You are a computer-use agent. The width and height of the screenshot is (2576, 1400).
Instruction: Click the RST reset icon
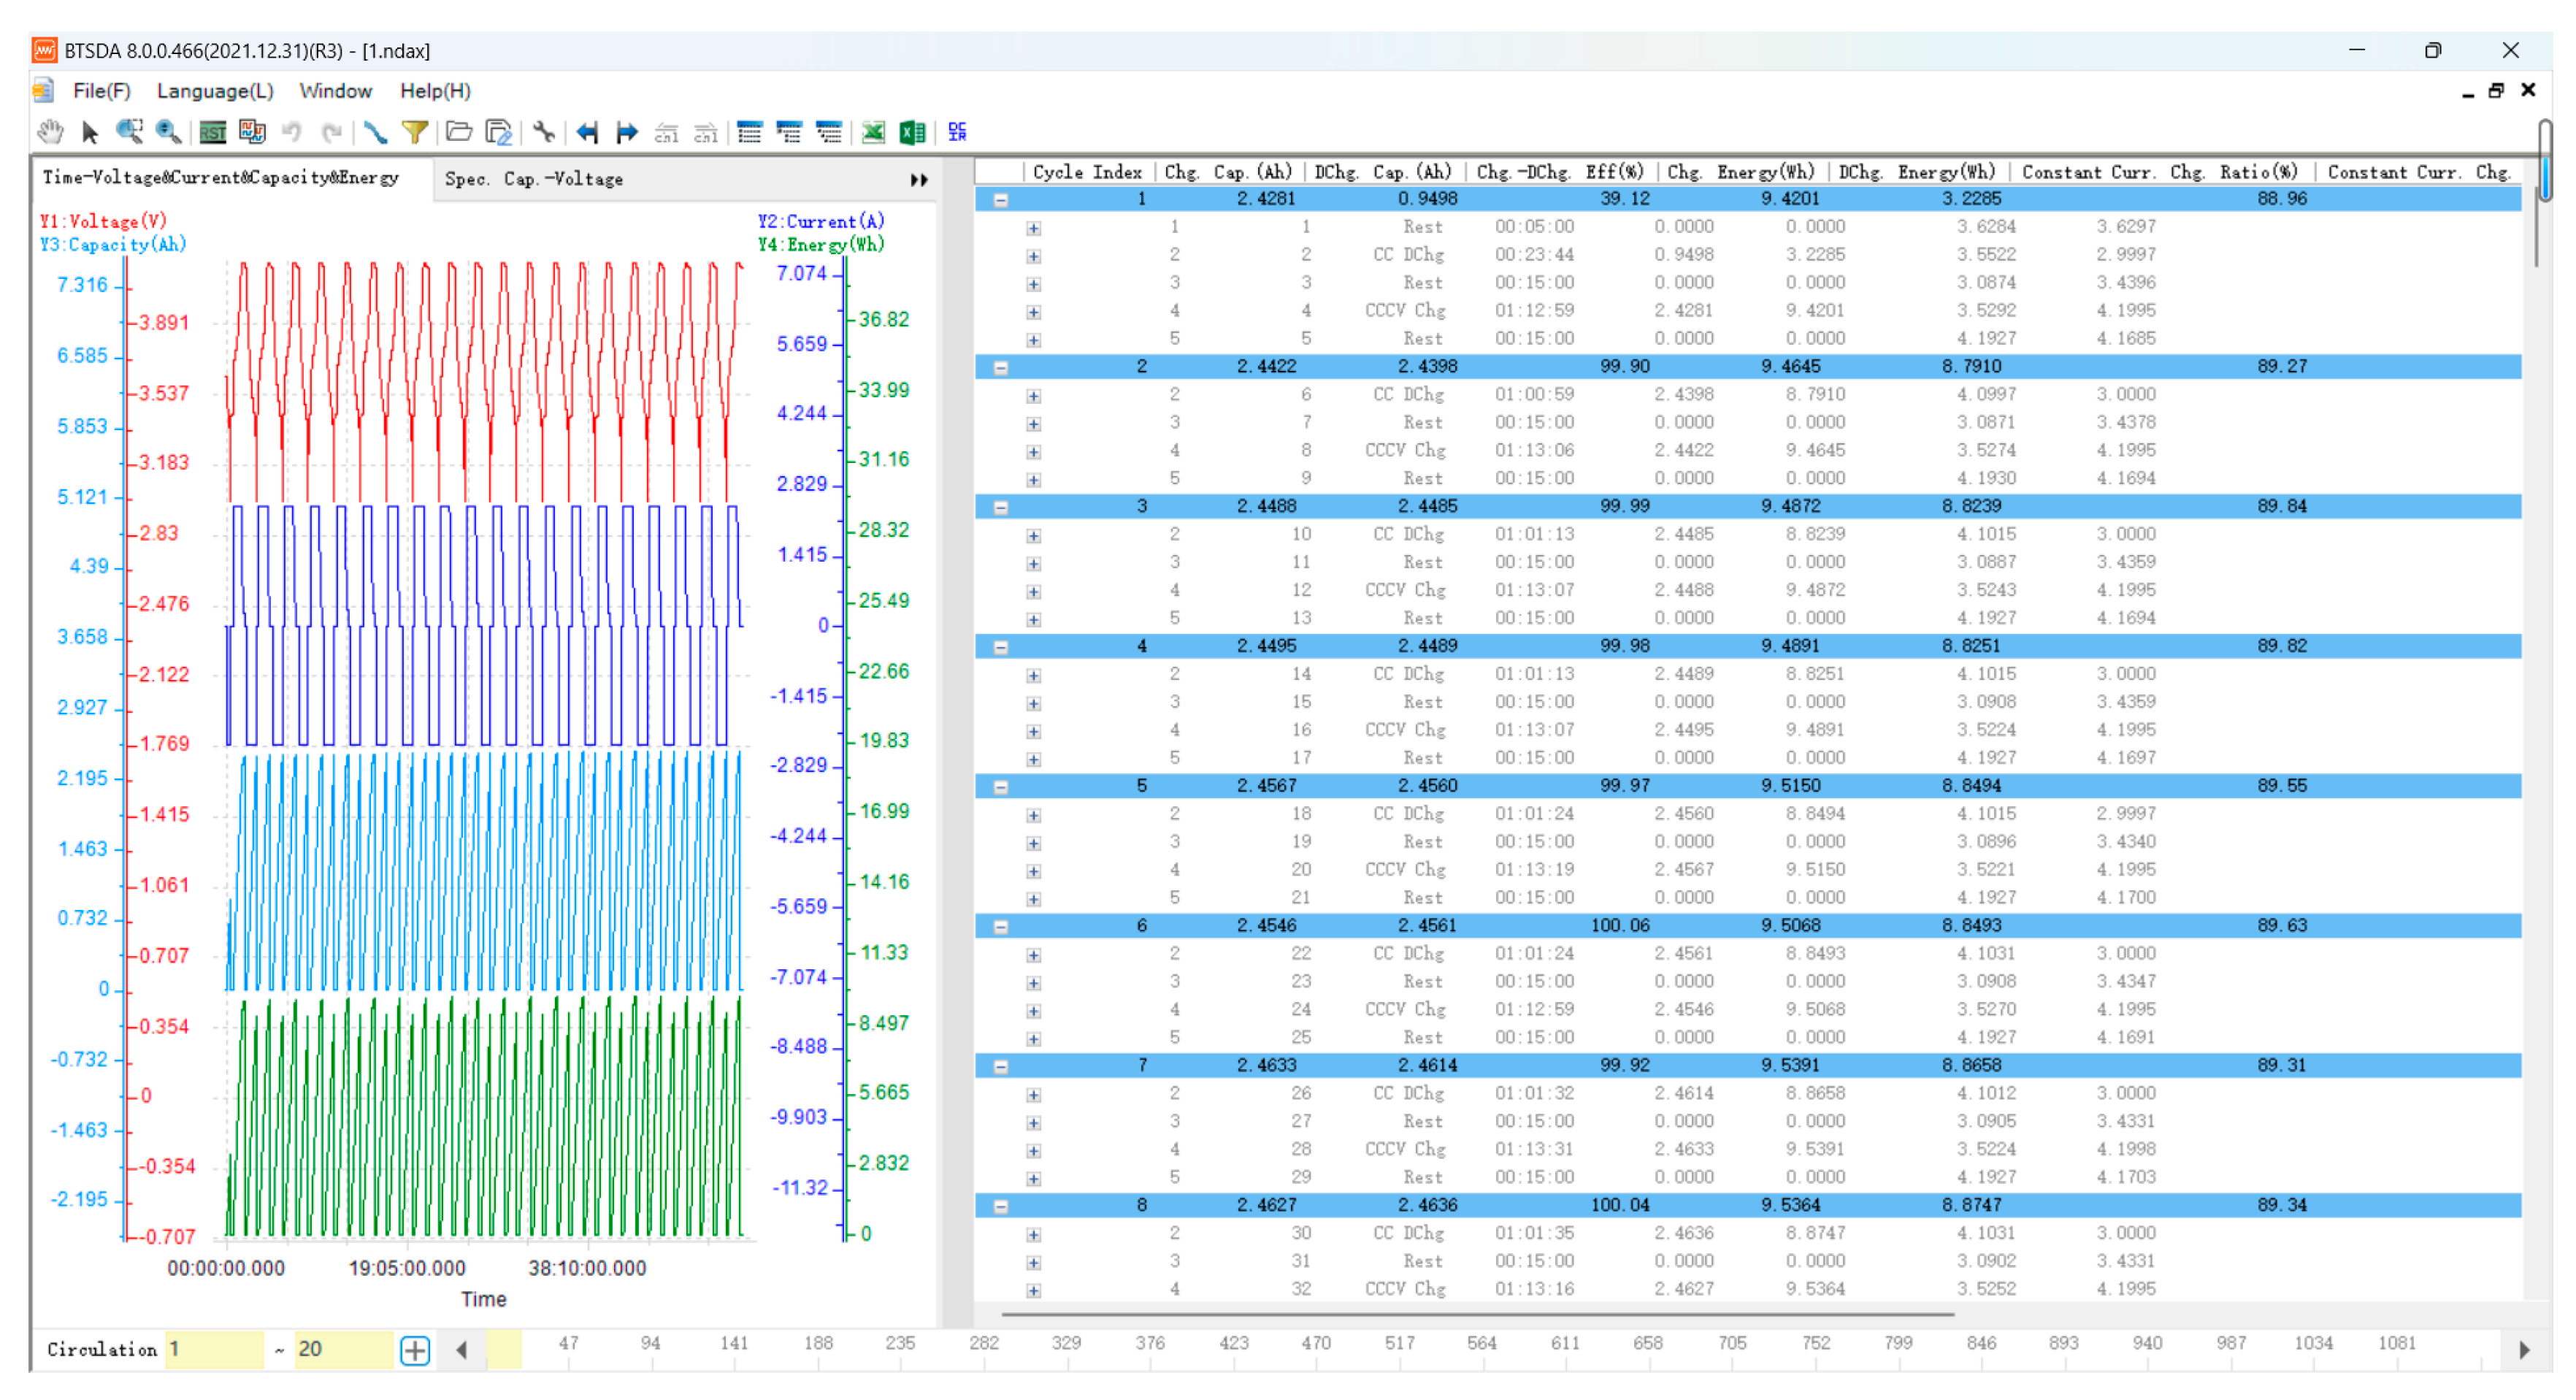coord(212,132)
